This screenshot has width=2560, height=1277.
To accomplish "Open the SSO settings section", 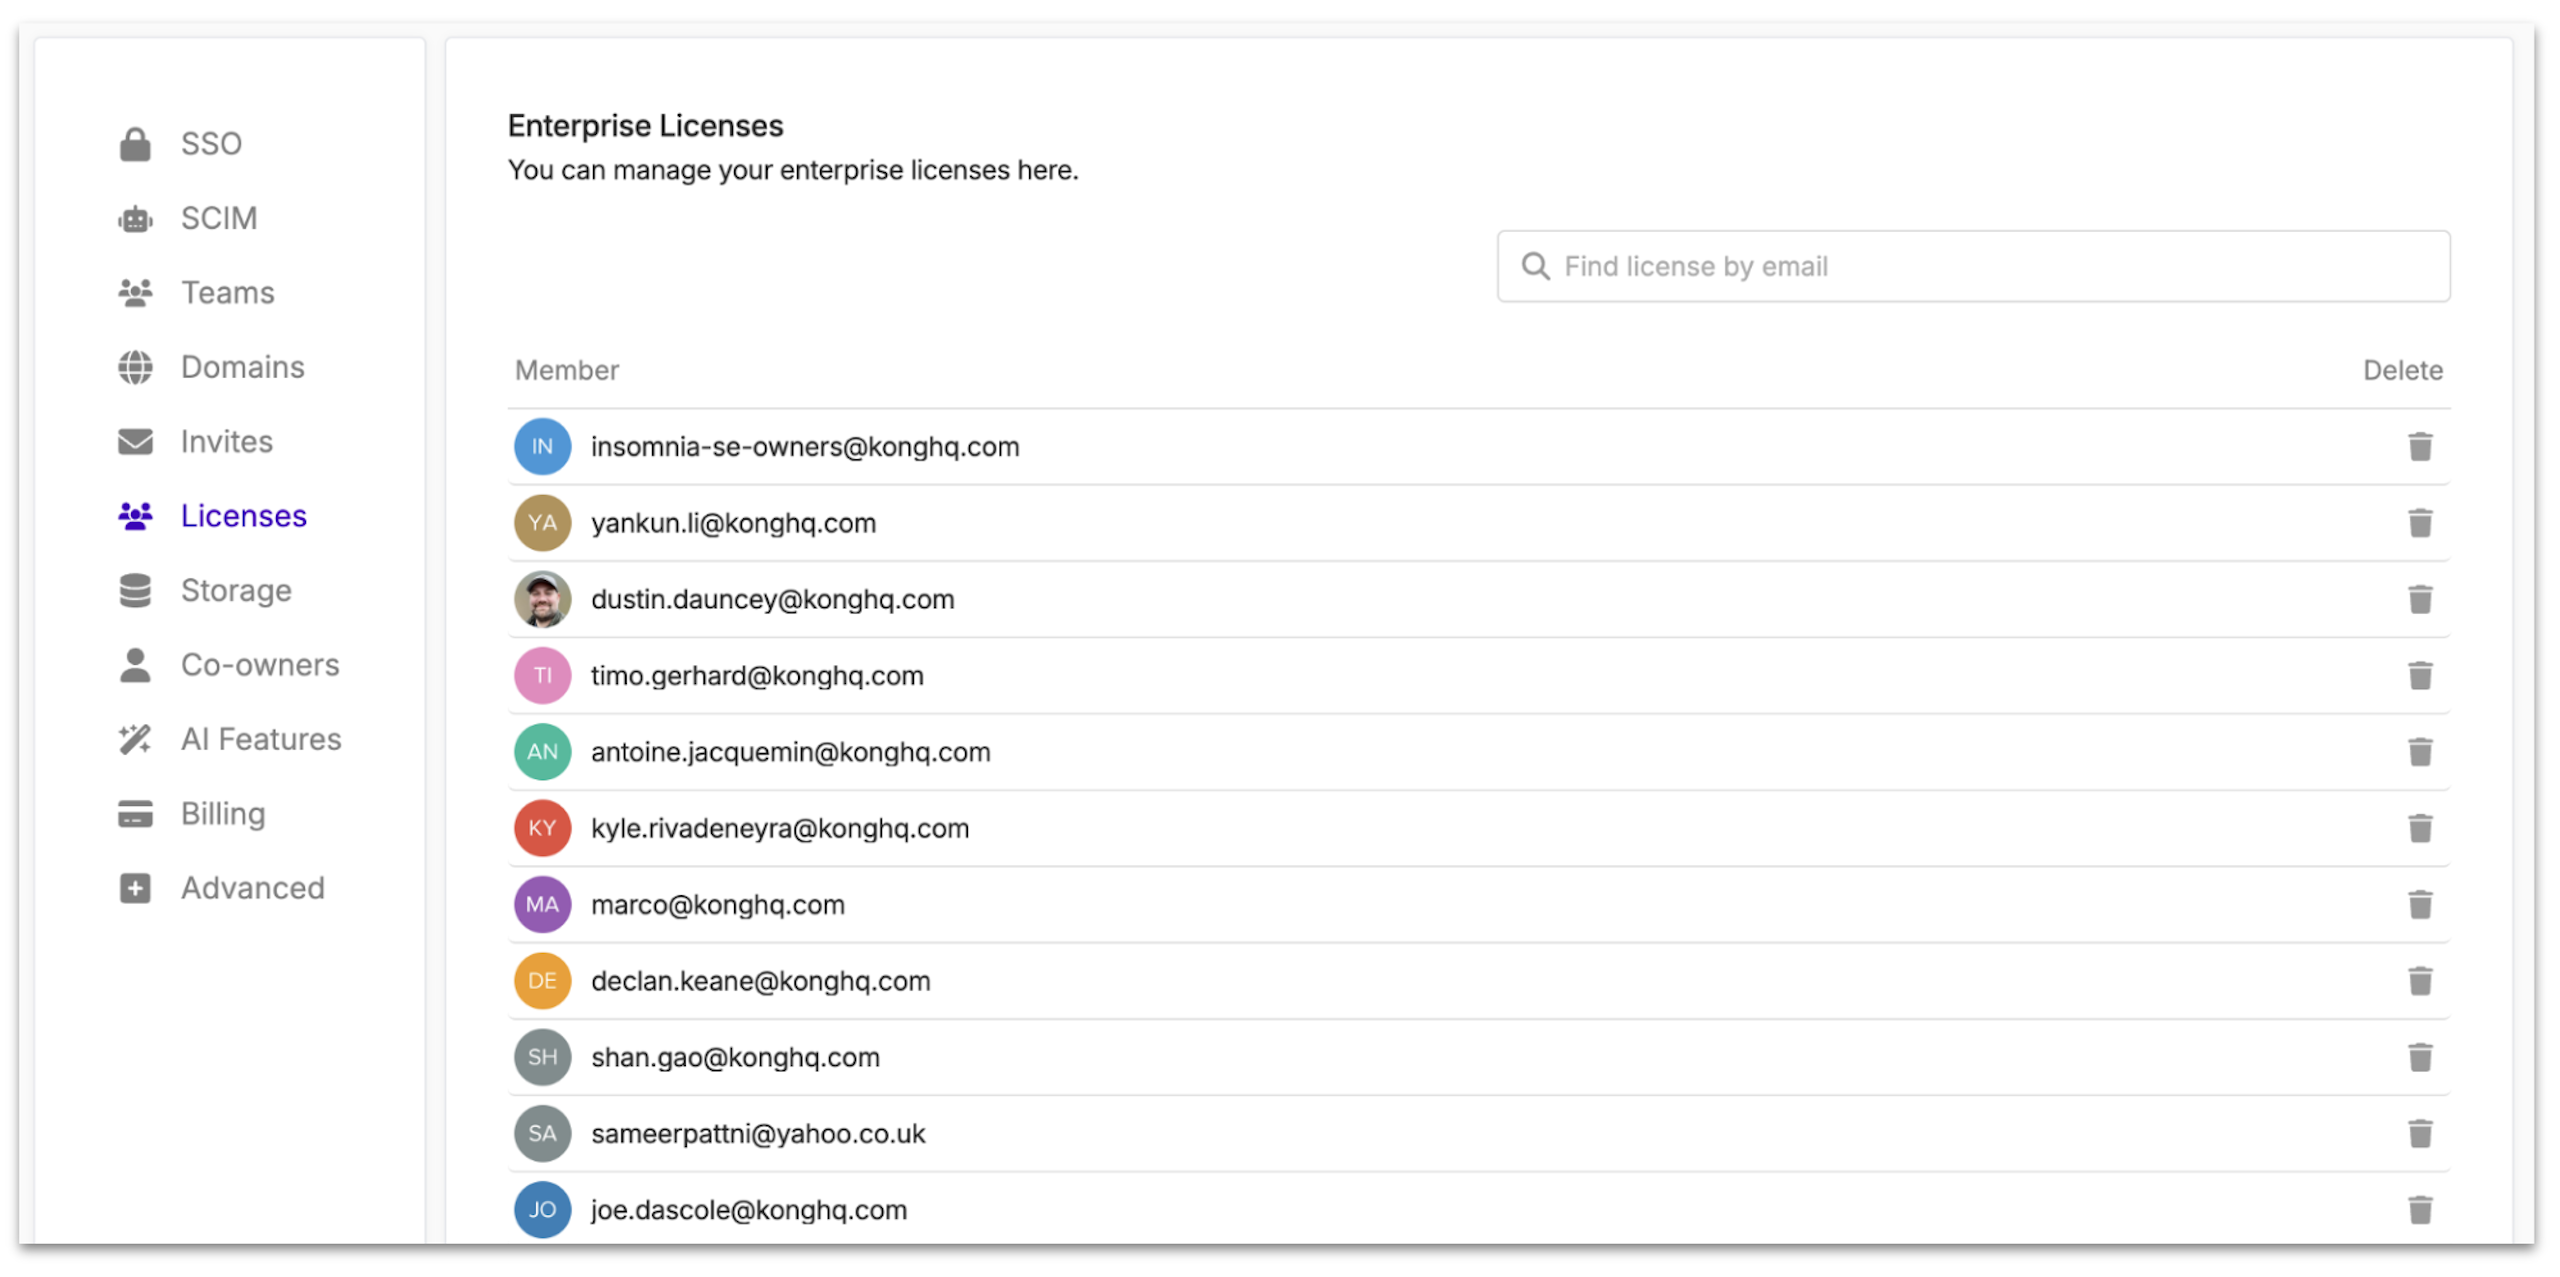I will (210, 144).
